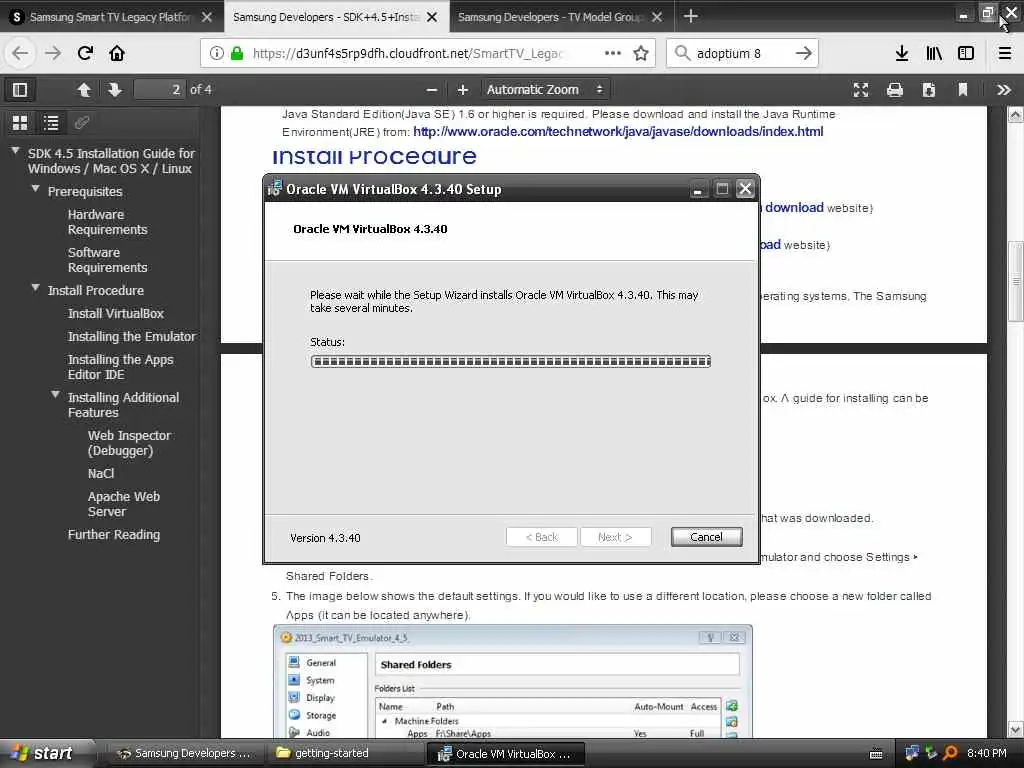Image resolution: width=1024 pixels, height=768 pixels.
Task: Open the downloads panel
Action: [x=902, y=54]
